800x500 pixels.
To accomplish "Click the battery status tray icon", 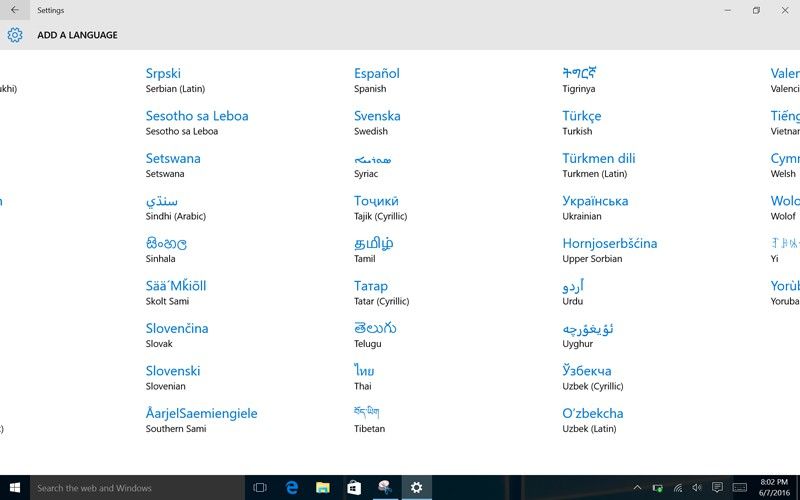I will [658, 488].
